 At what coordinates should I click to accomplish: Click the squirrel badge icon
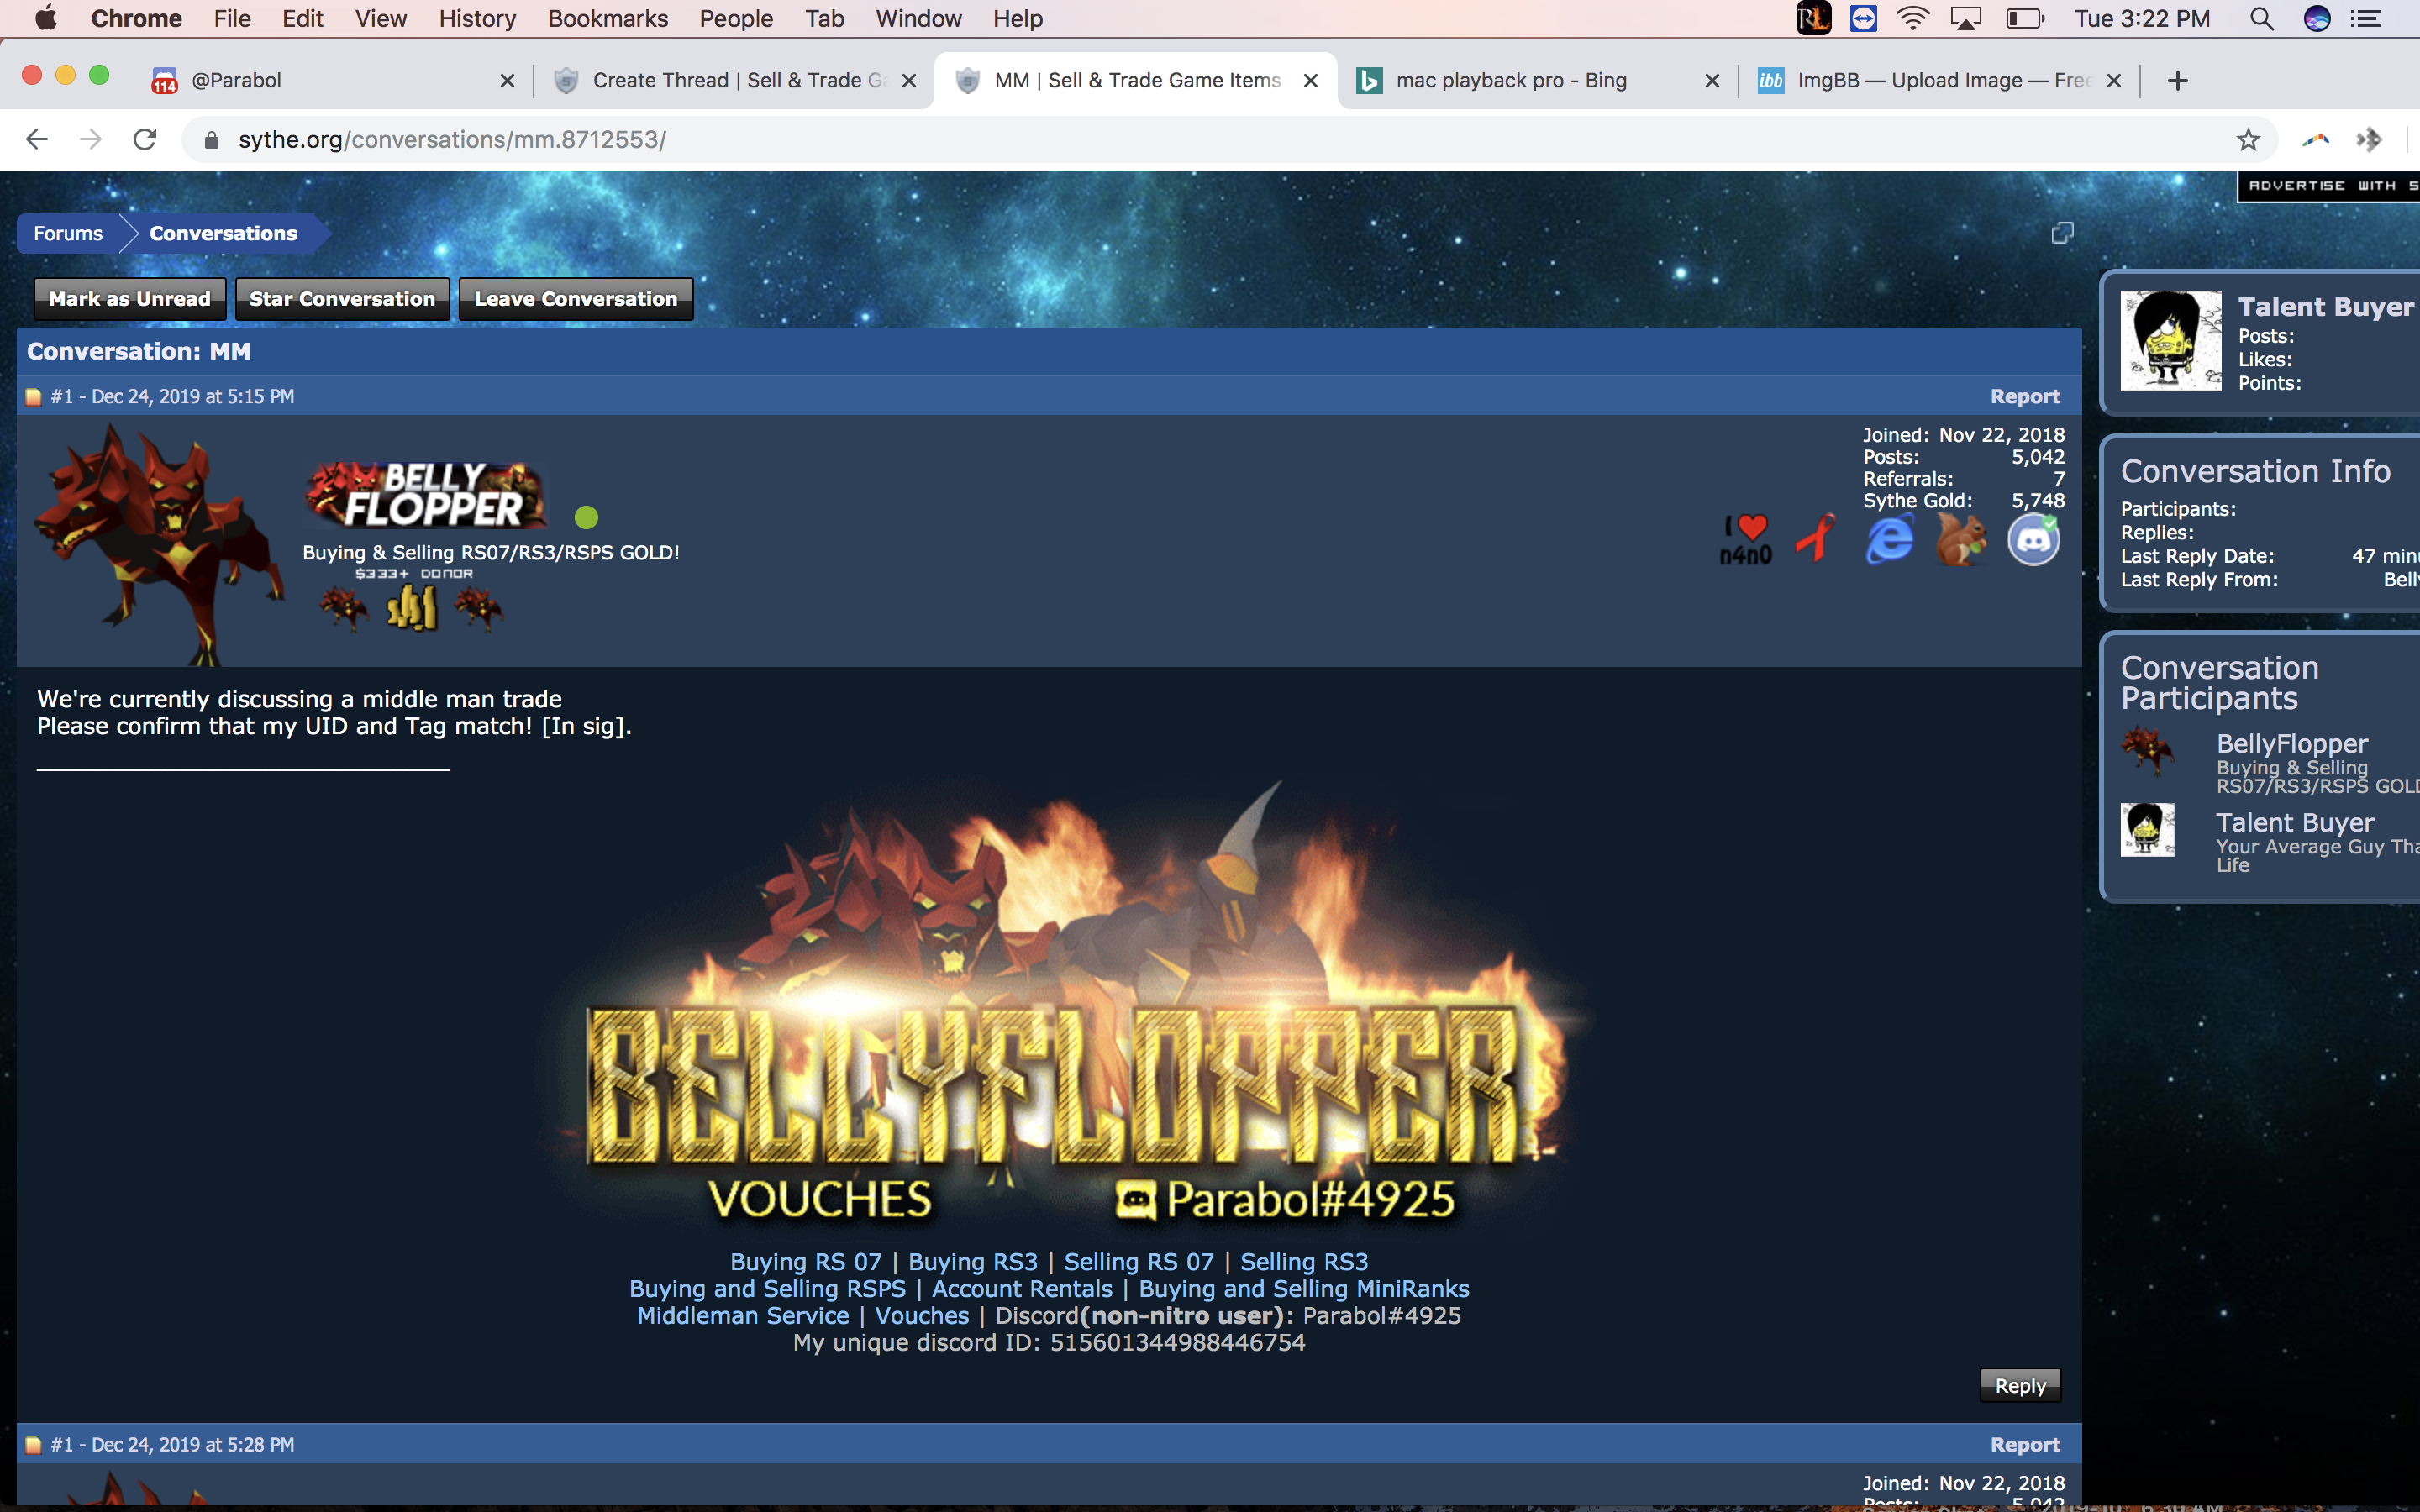click(1961, 539)
